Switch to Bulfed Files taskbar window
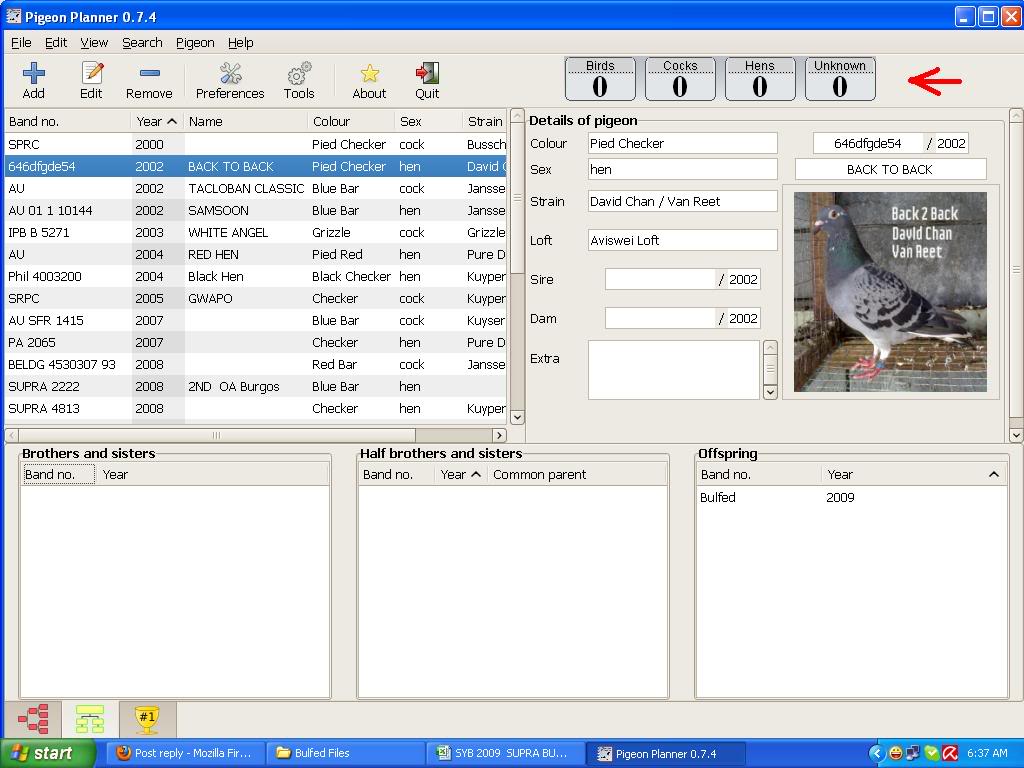This screenshot has height=768, width=1024. tap(345, 753)
